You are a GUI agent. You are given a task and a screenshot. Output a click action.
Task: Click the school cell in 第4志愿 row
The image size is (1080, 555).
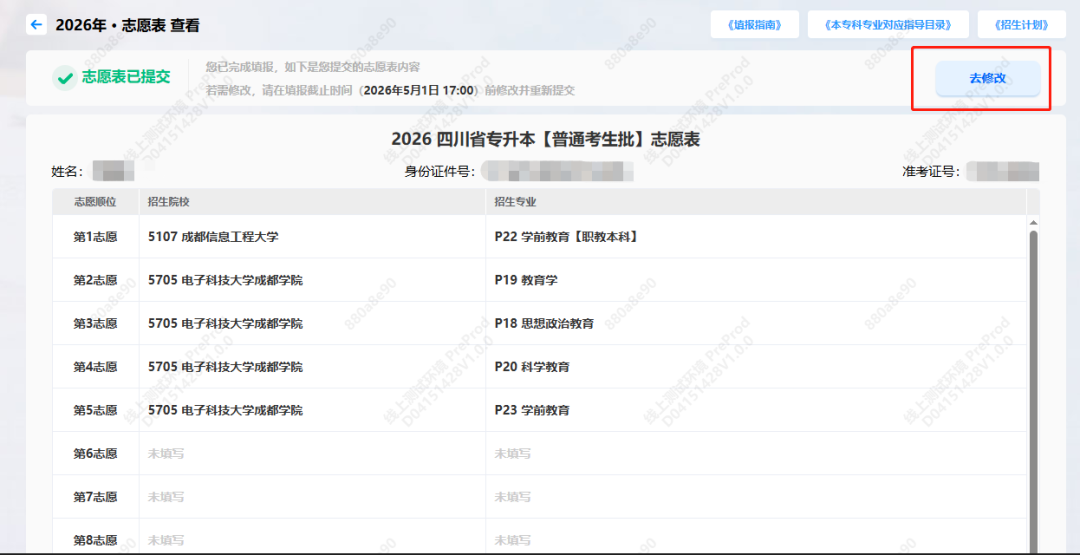pos(312,367)
